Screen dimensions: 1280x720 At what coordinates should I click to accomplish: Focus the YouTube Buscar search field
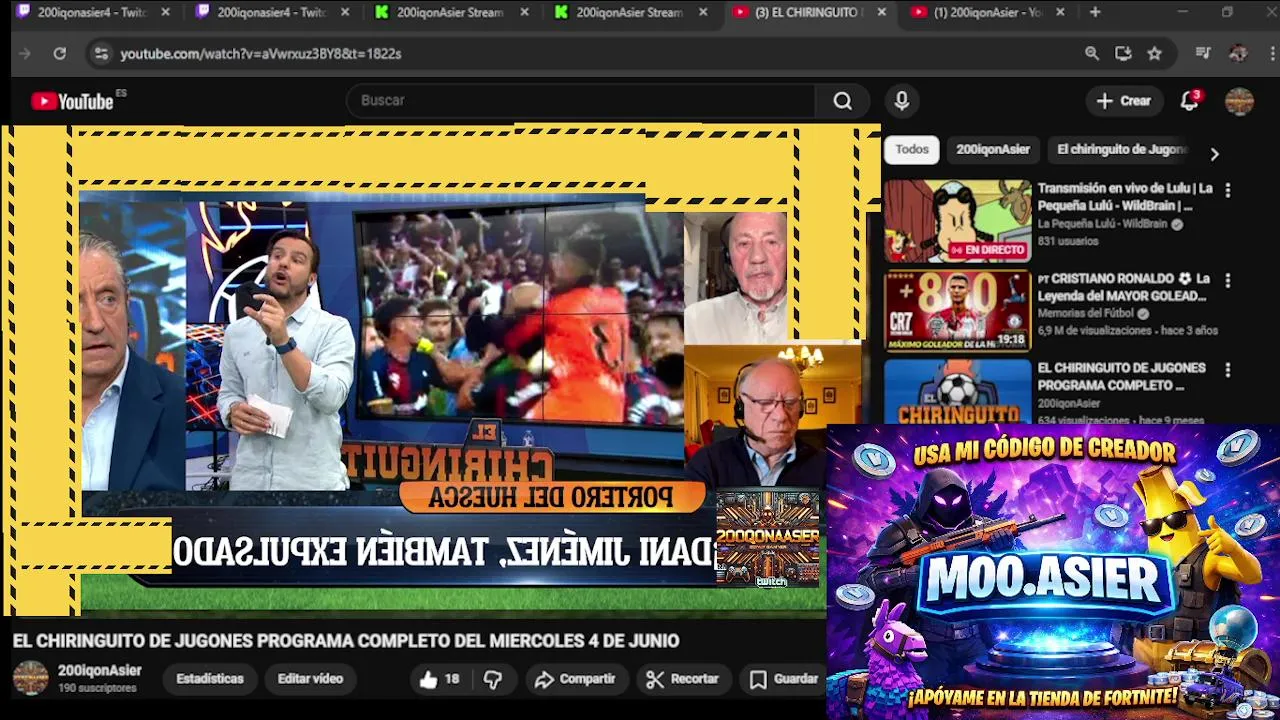[580, 101]
